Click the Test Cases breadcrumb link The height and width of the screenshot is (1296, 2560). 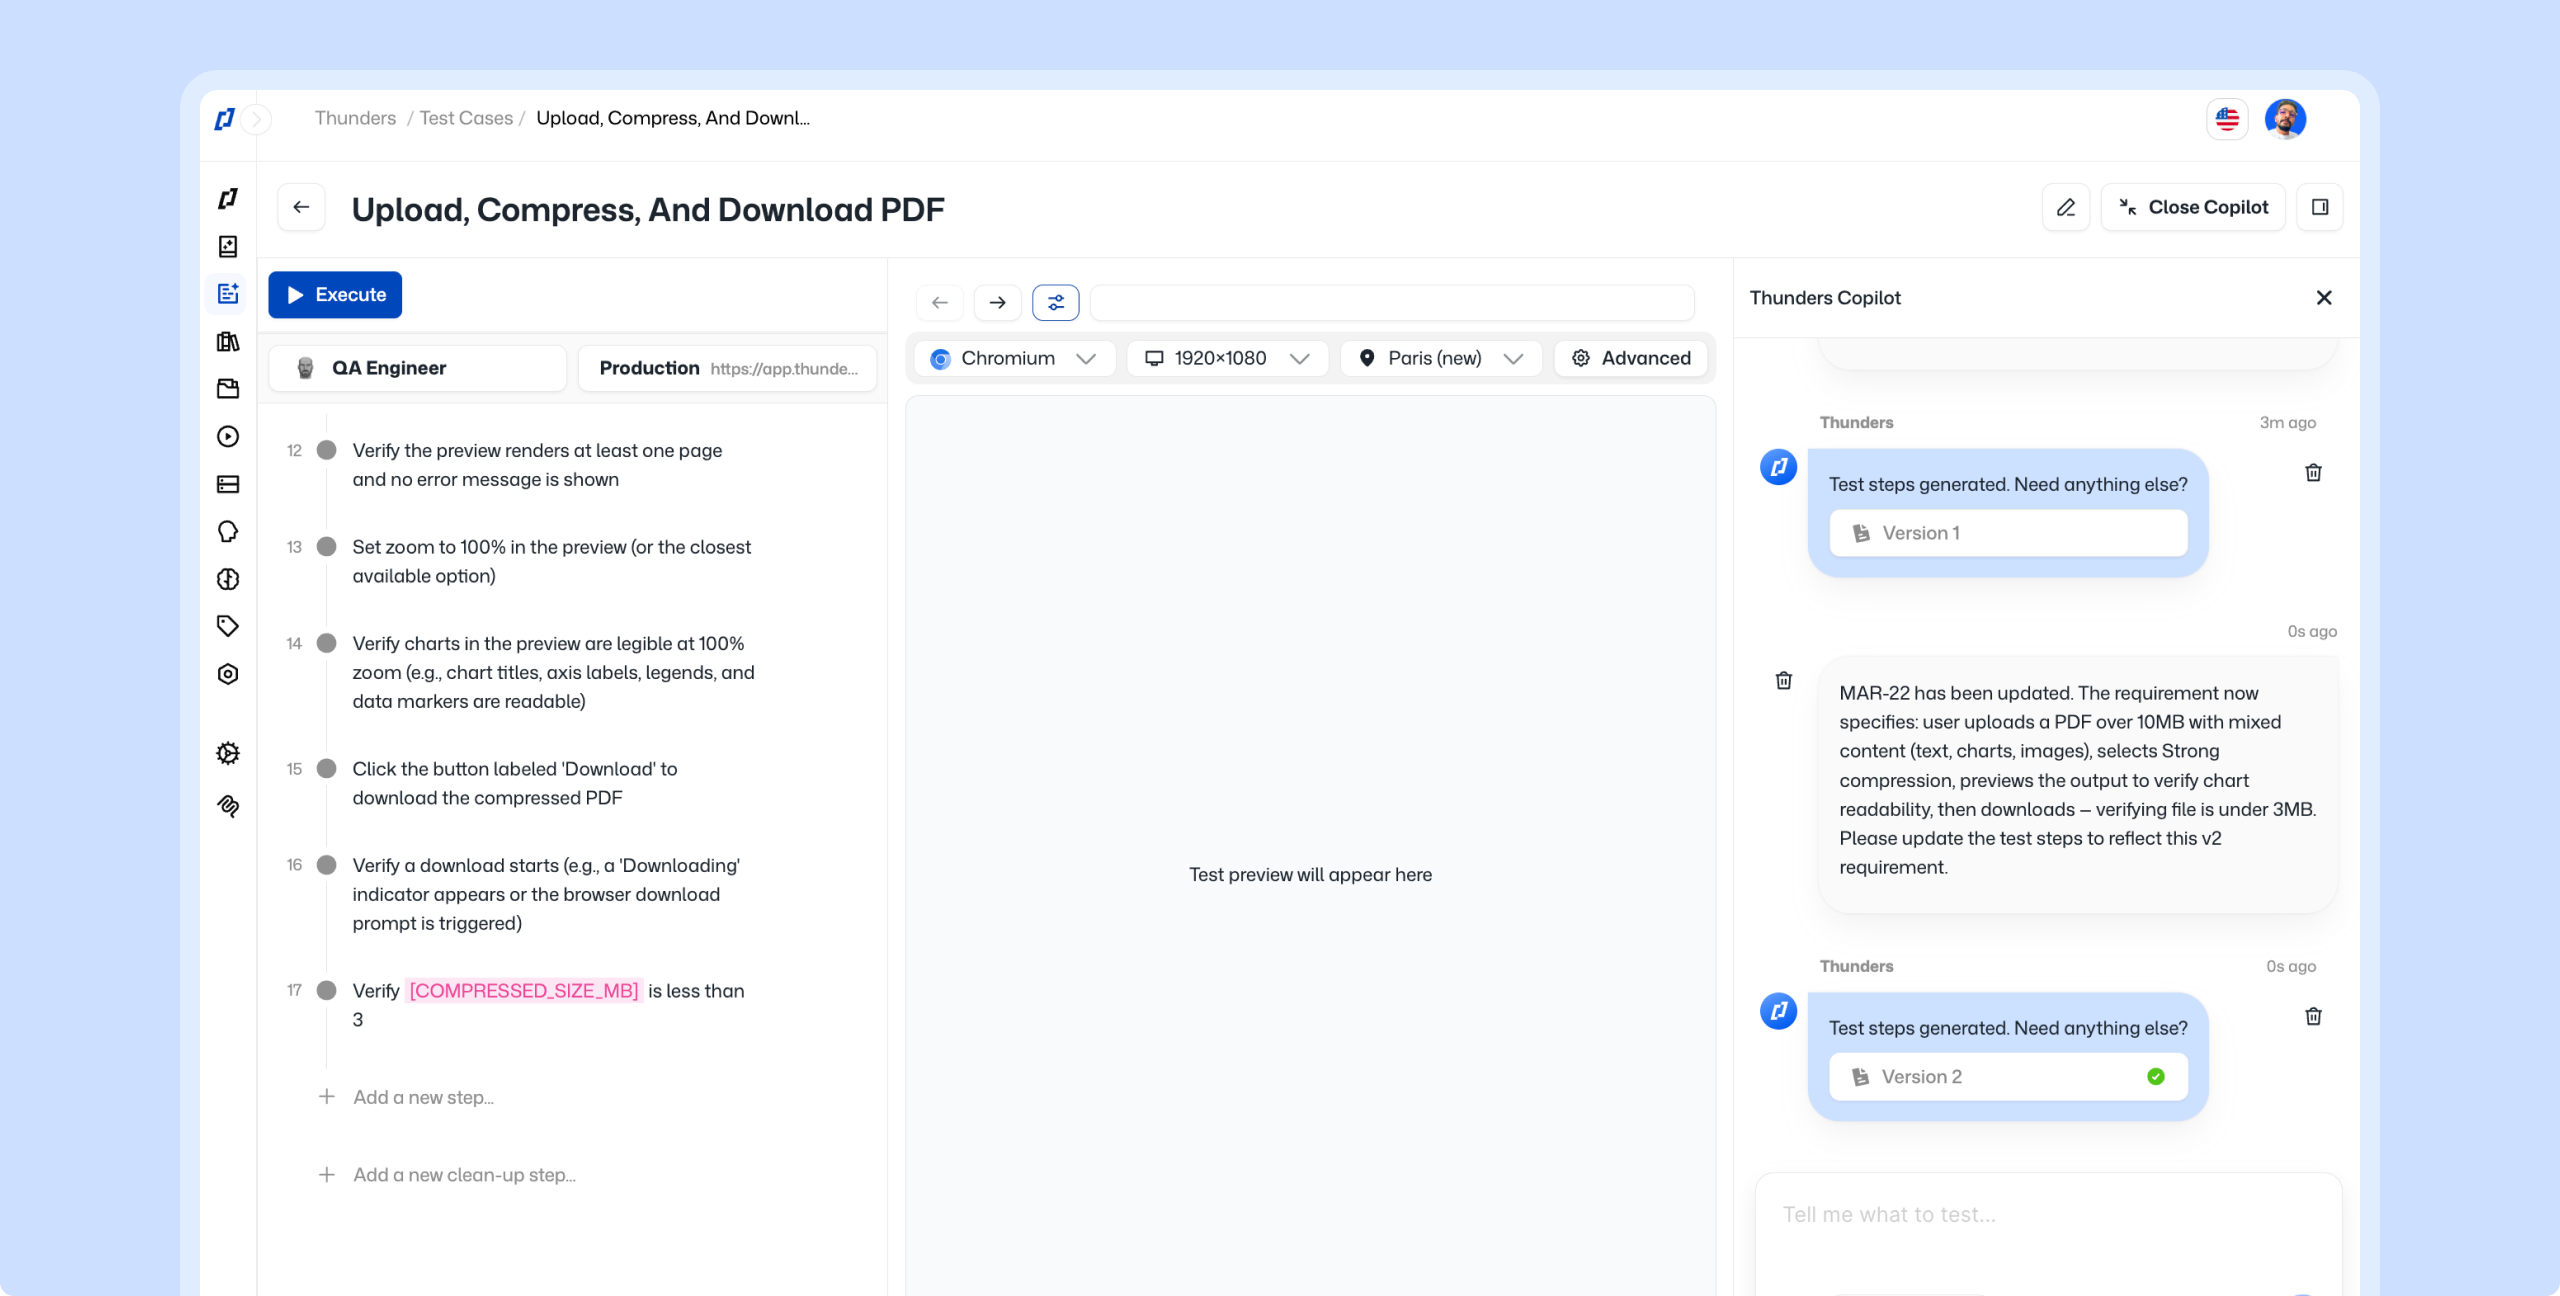click(466, 118)
